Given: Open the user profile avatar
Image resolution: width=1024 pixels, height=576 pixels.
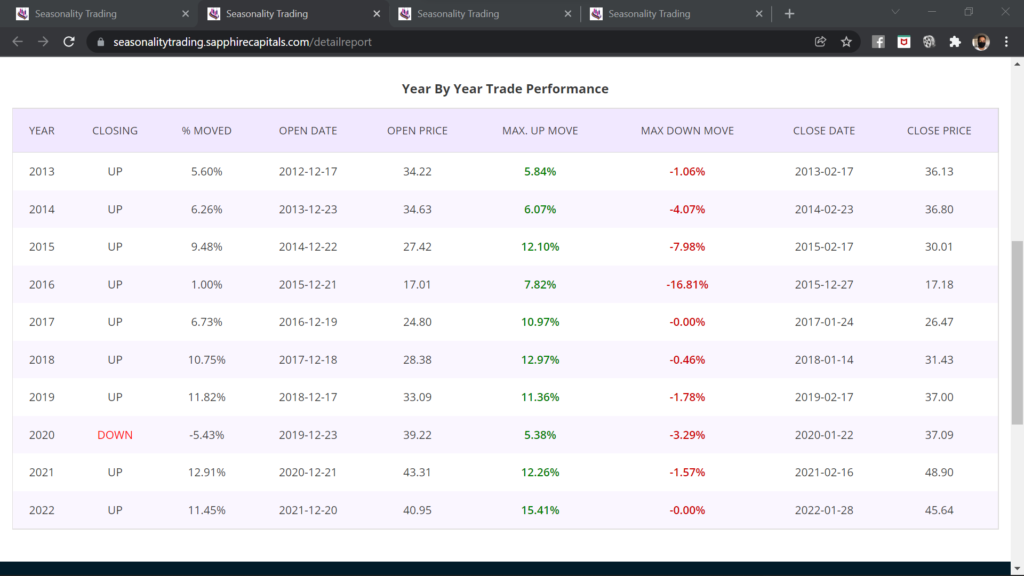Looking at the screenshot, I should (x=981, y=42).
